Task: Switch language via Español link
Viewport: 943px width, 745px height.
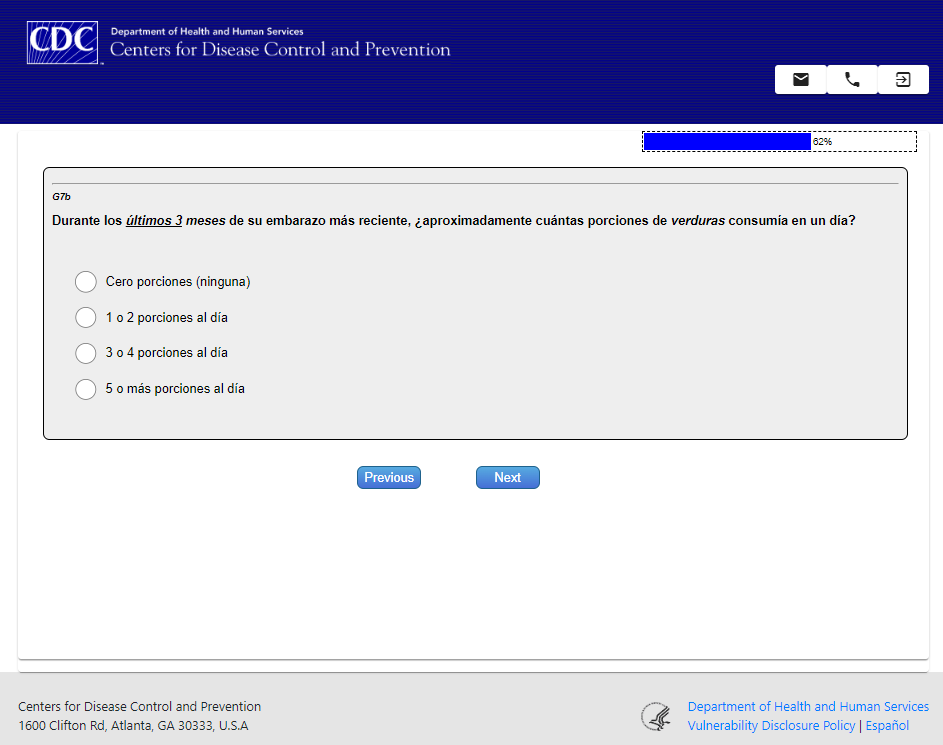Action: pos(887,726)
